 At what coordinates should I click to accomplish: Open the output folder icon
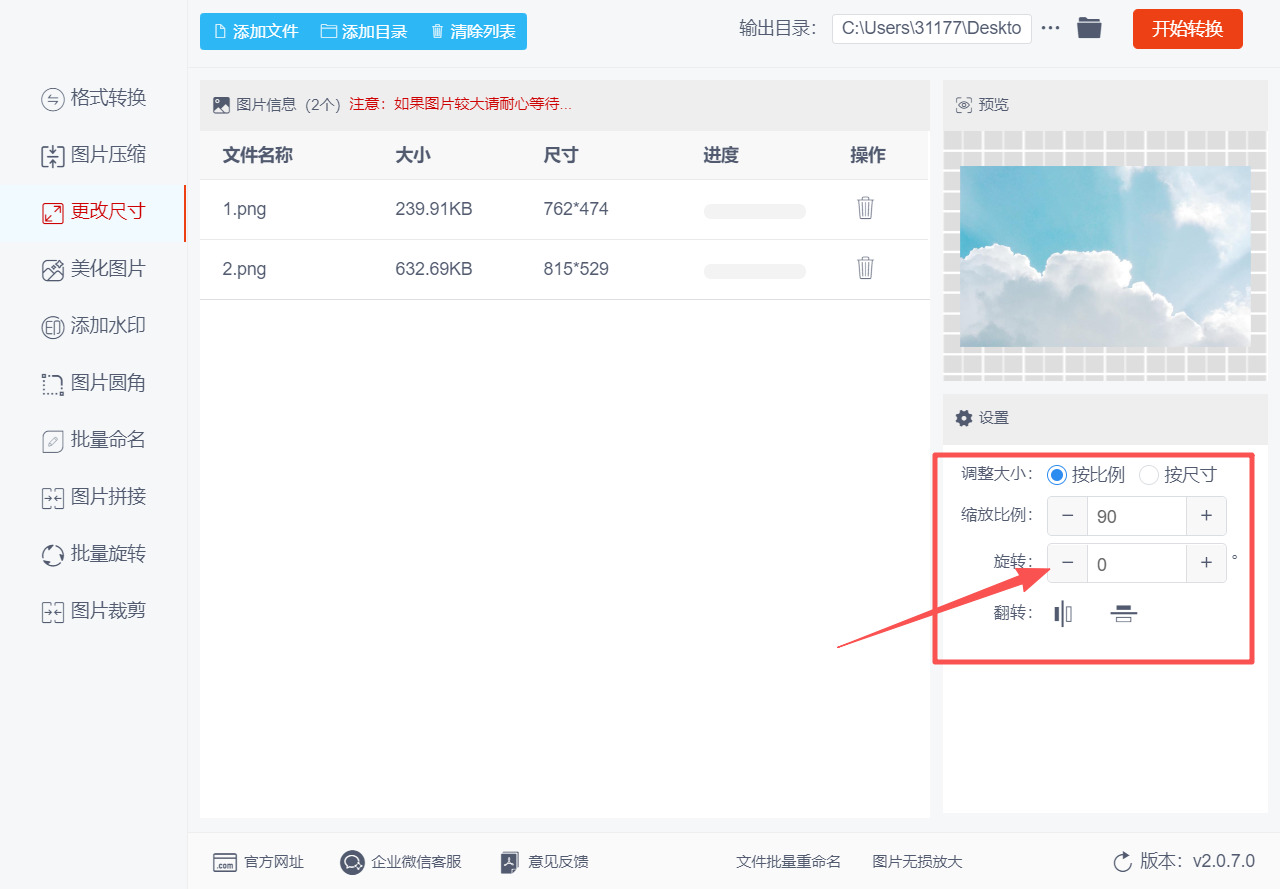click(x=1089, y=28)
